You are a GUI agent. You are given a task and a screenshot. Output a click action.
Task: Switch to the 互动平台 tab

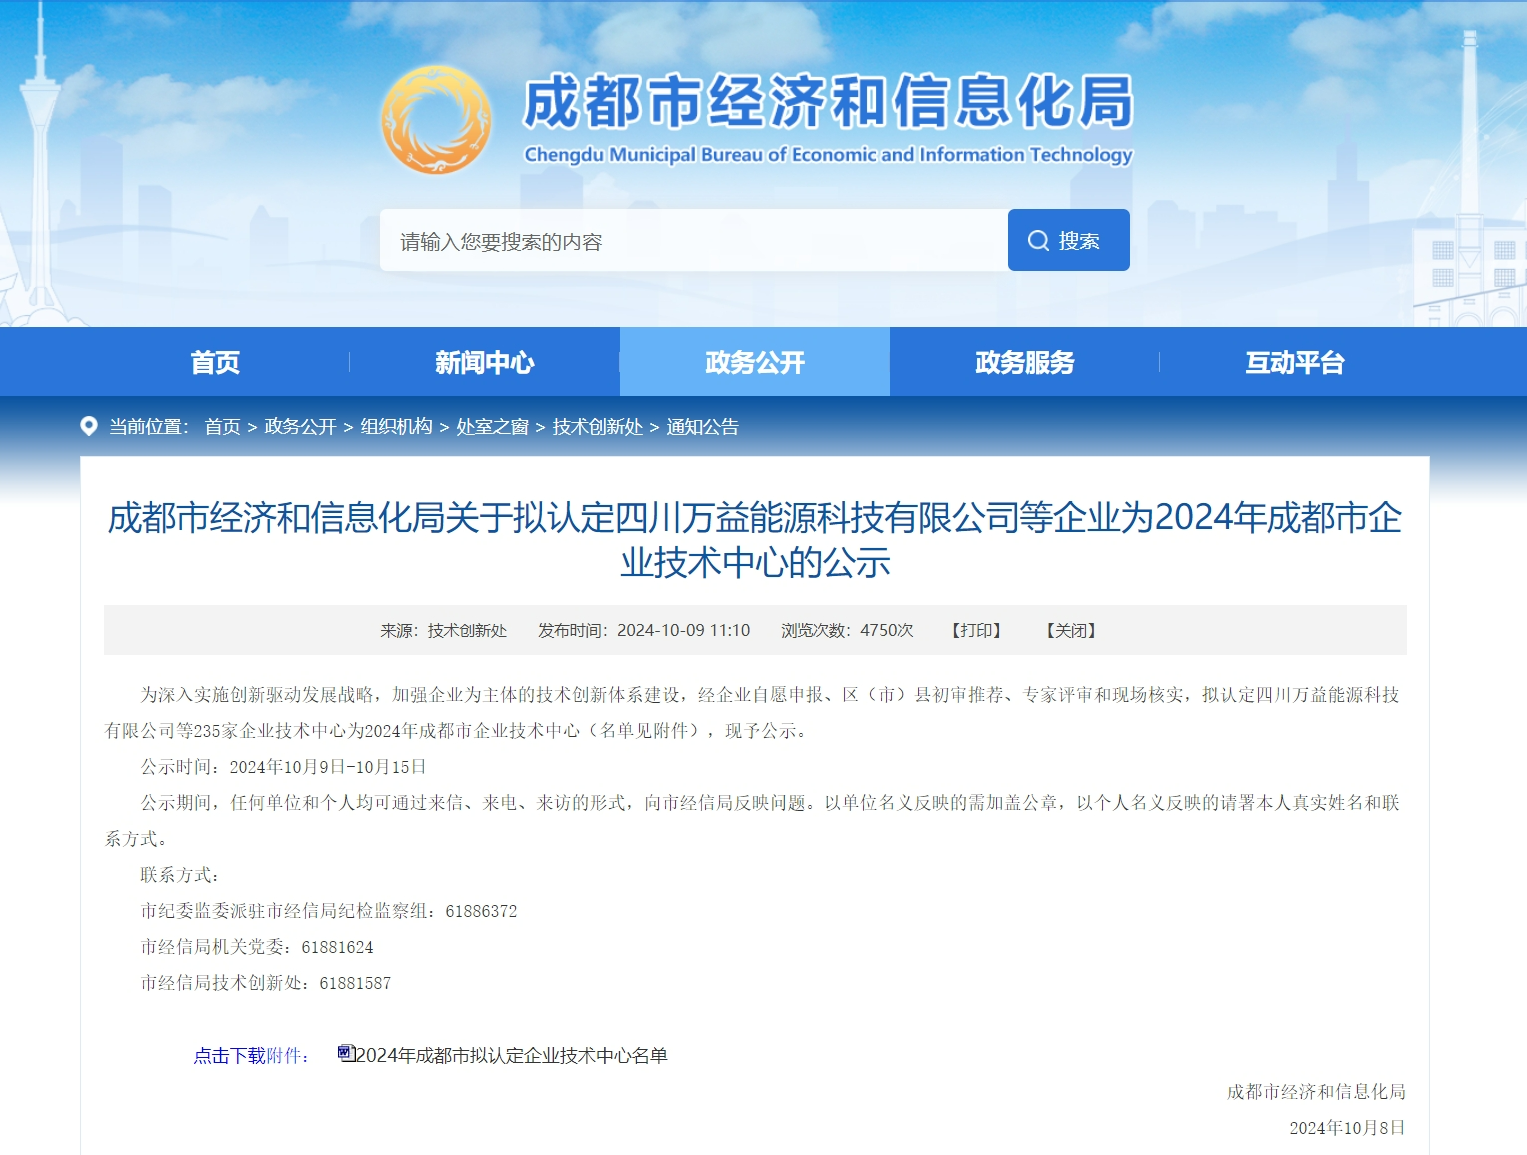(1295, 362)
